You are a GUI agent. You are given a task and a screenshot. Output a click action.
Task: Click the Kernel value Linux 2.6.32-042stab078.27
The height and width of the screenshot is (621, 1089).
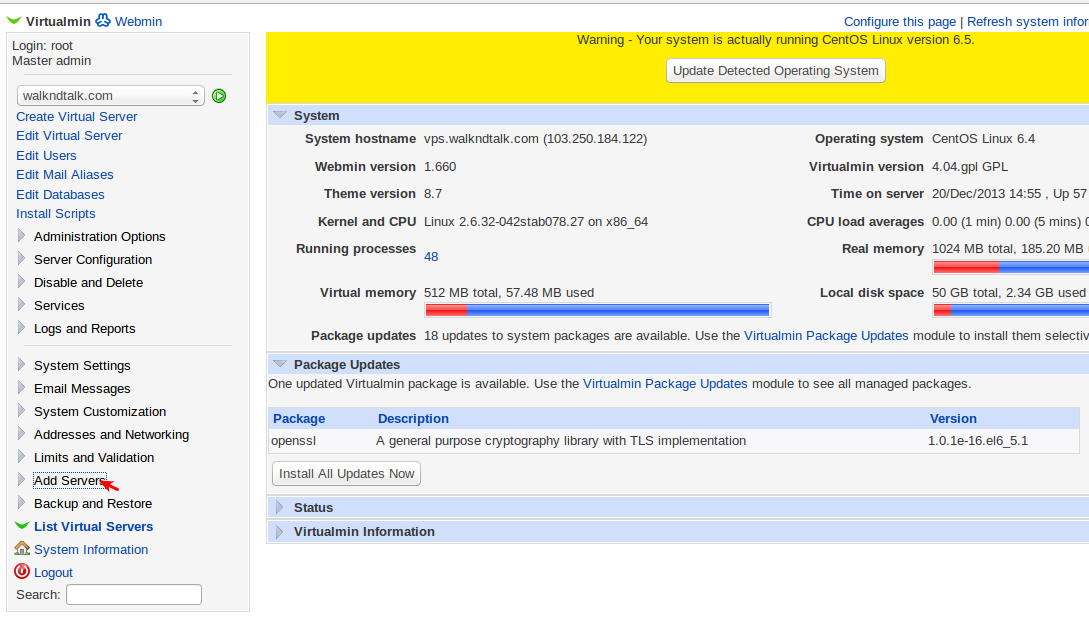point(535,222)
